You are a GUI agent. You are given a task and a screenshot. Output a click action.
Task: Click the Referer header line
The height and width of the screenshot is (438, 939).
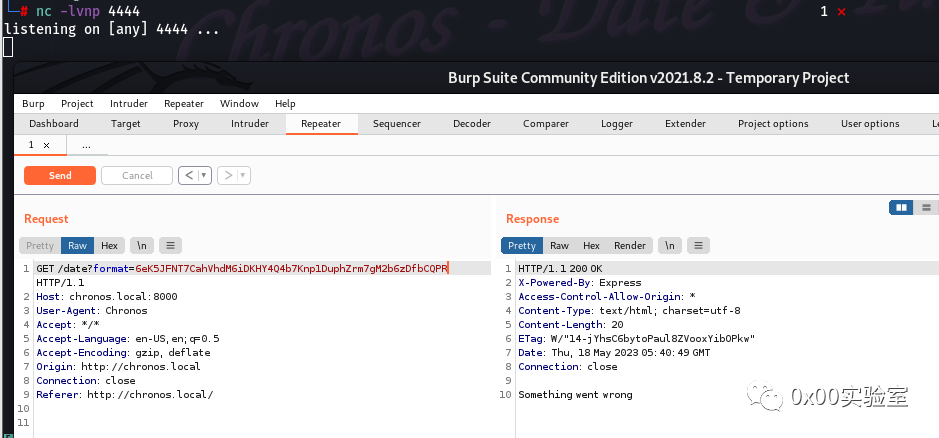[x=125, y=394]
